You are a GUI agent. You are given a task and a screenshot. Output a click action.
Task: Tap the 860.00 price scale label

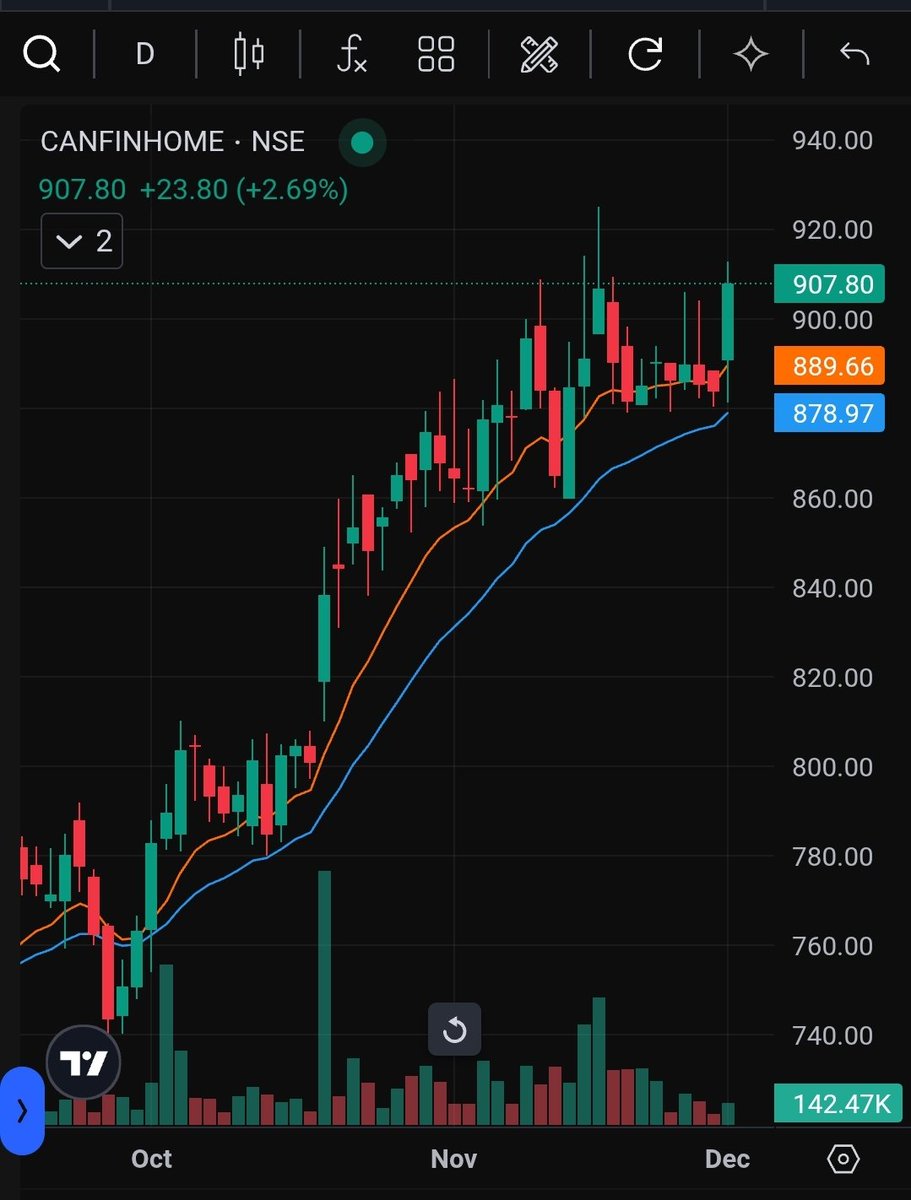[x=832, y=499]
